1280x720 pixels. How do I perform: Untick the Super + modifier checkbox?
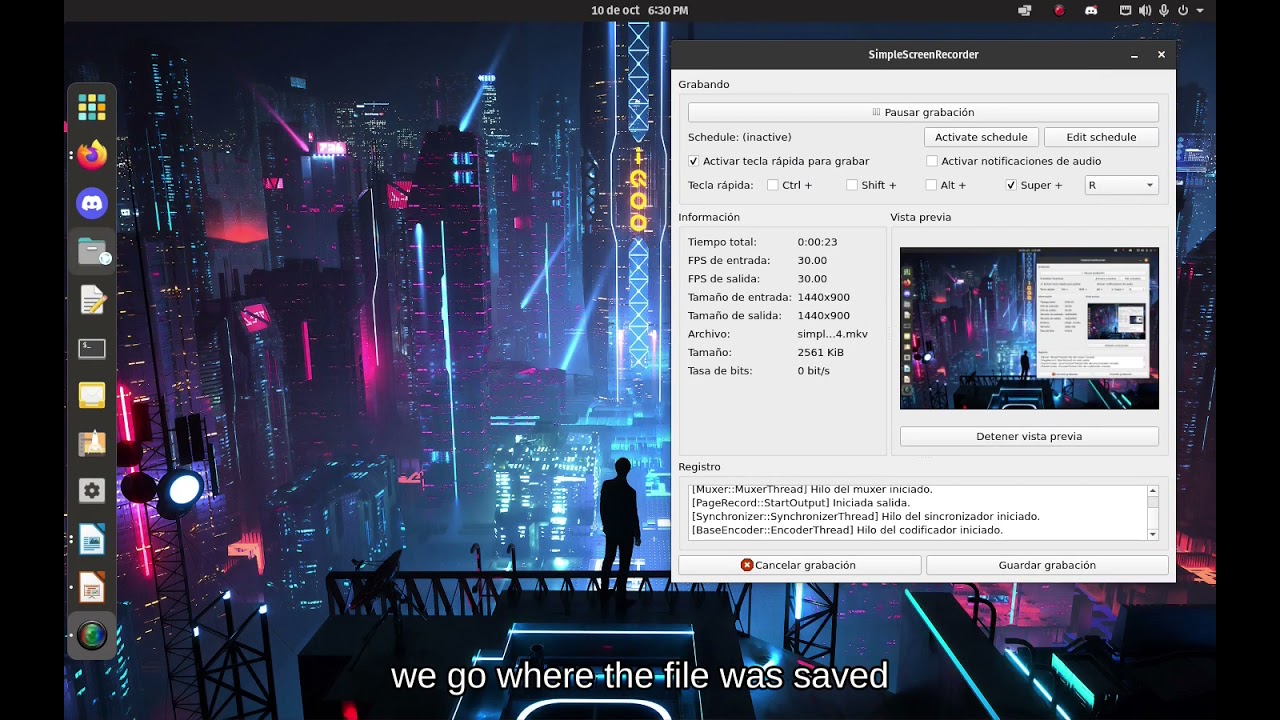click(x=1011, y=185)
